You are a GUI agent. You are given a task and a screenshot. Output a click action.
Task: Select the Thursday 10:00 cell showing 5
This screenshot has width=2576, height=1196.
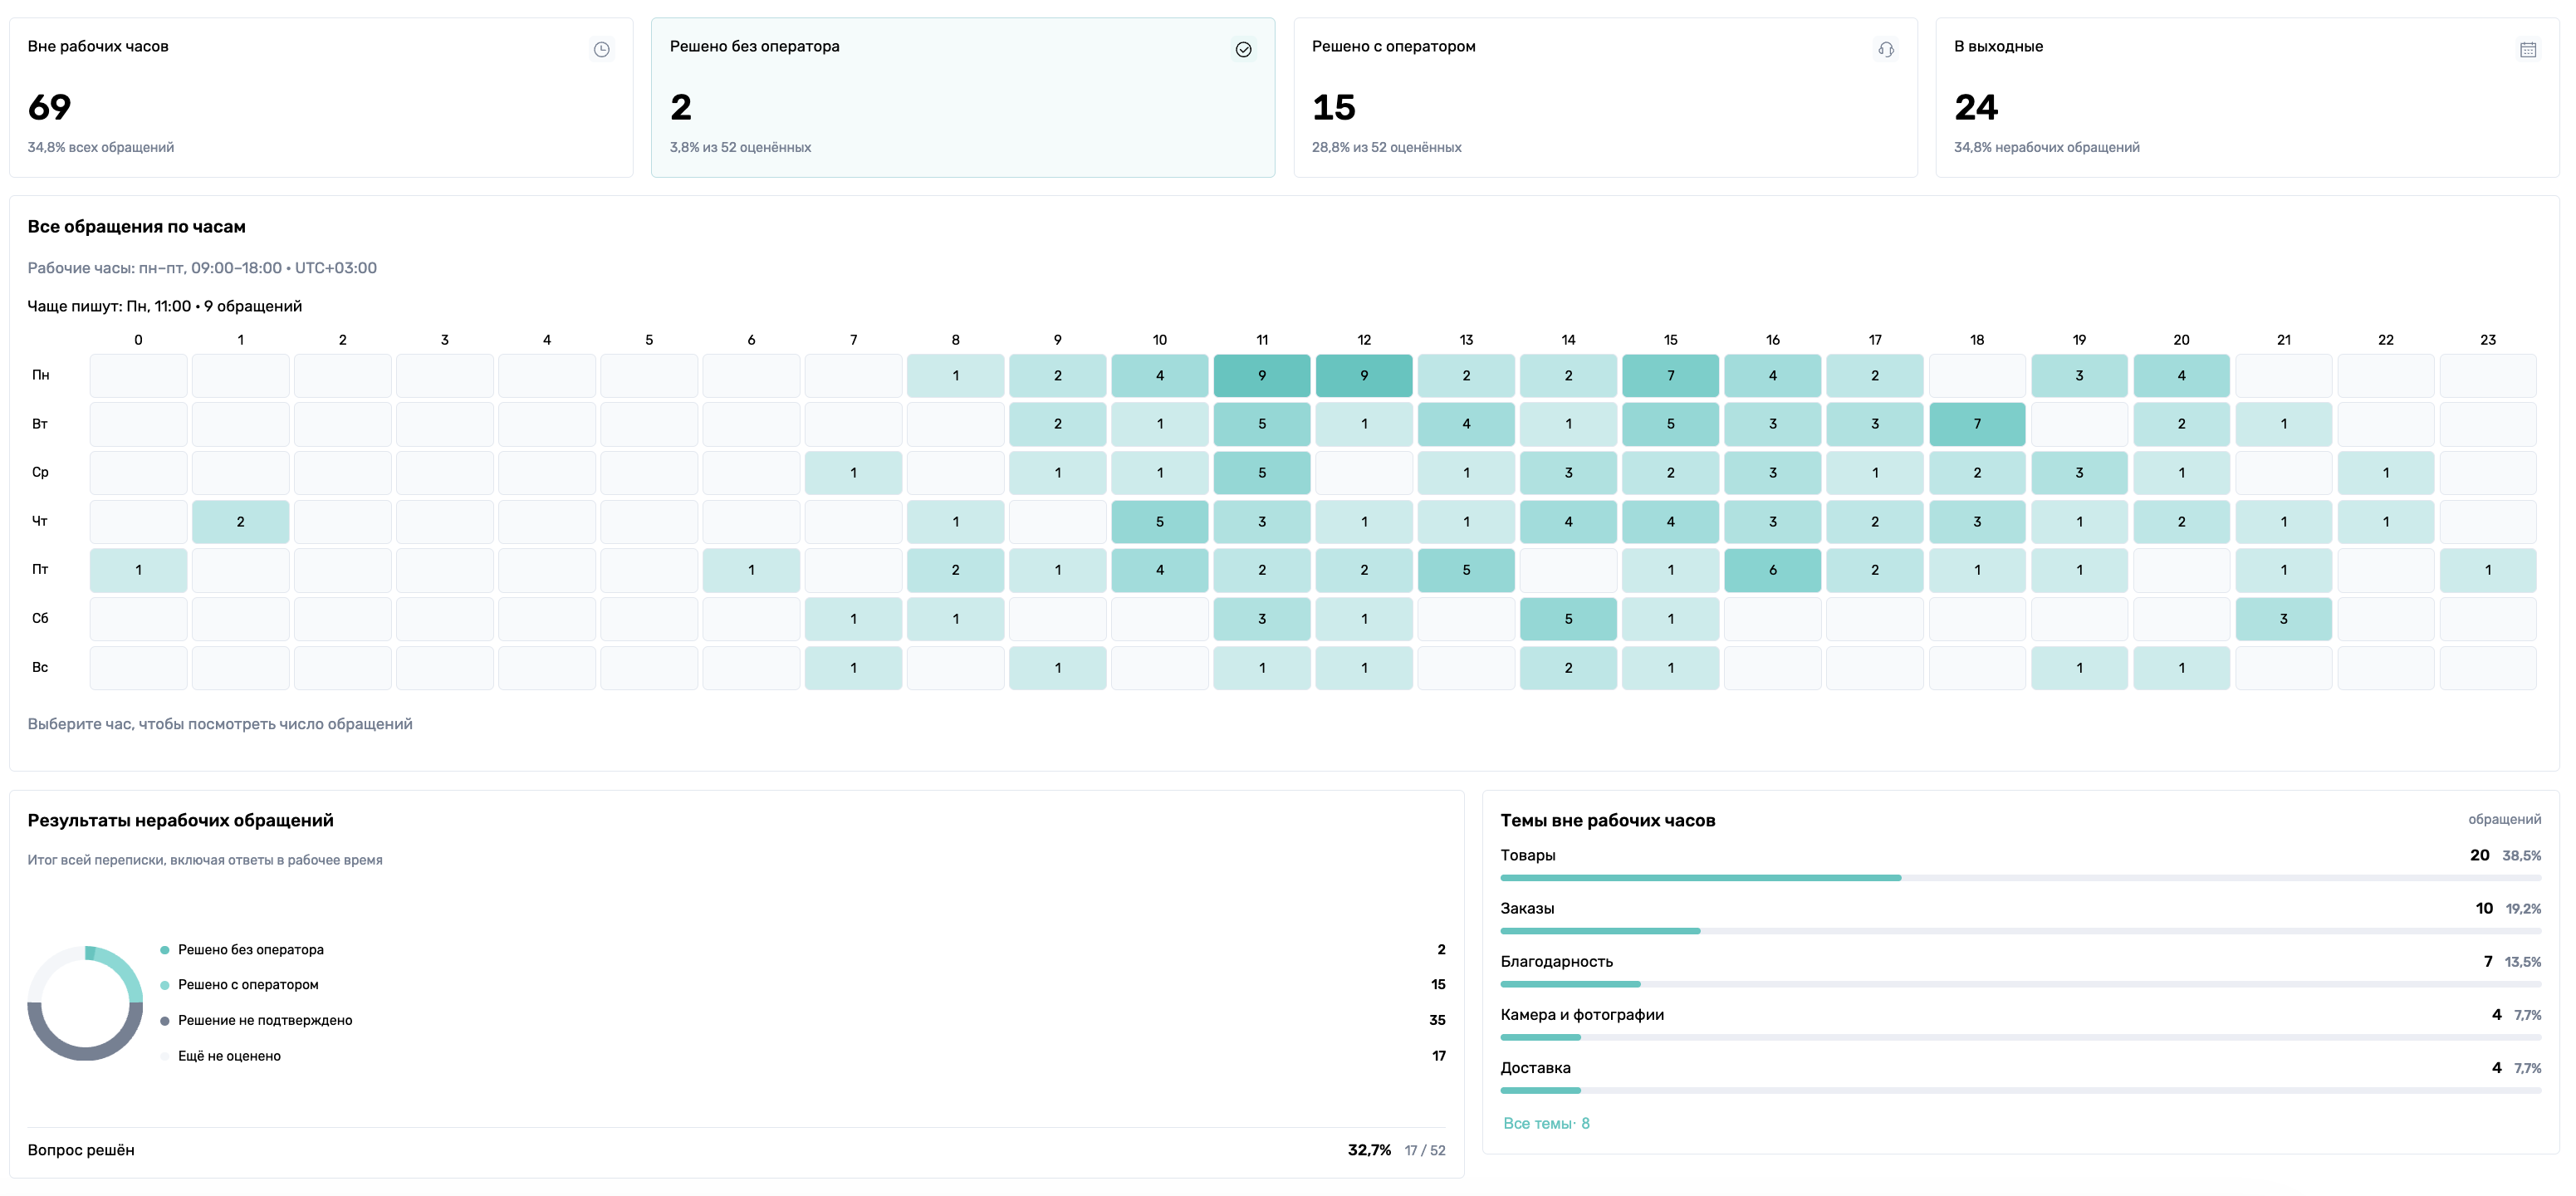(x=1160, y=521)
